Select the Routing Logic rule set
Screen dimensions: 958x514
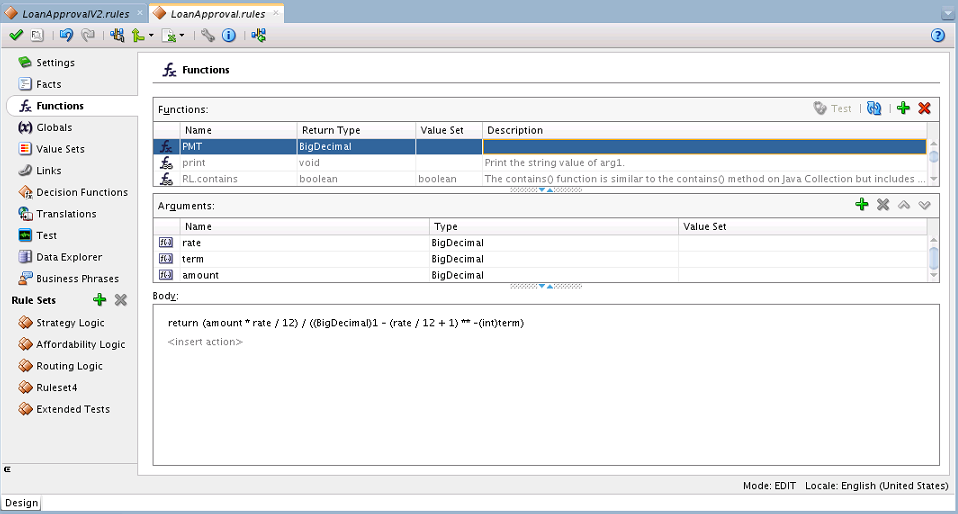point(69,366)
